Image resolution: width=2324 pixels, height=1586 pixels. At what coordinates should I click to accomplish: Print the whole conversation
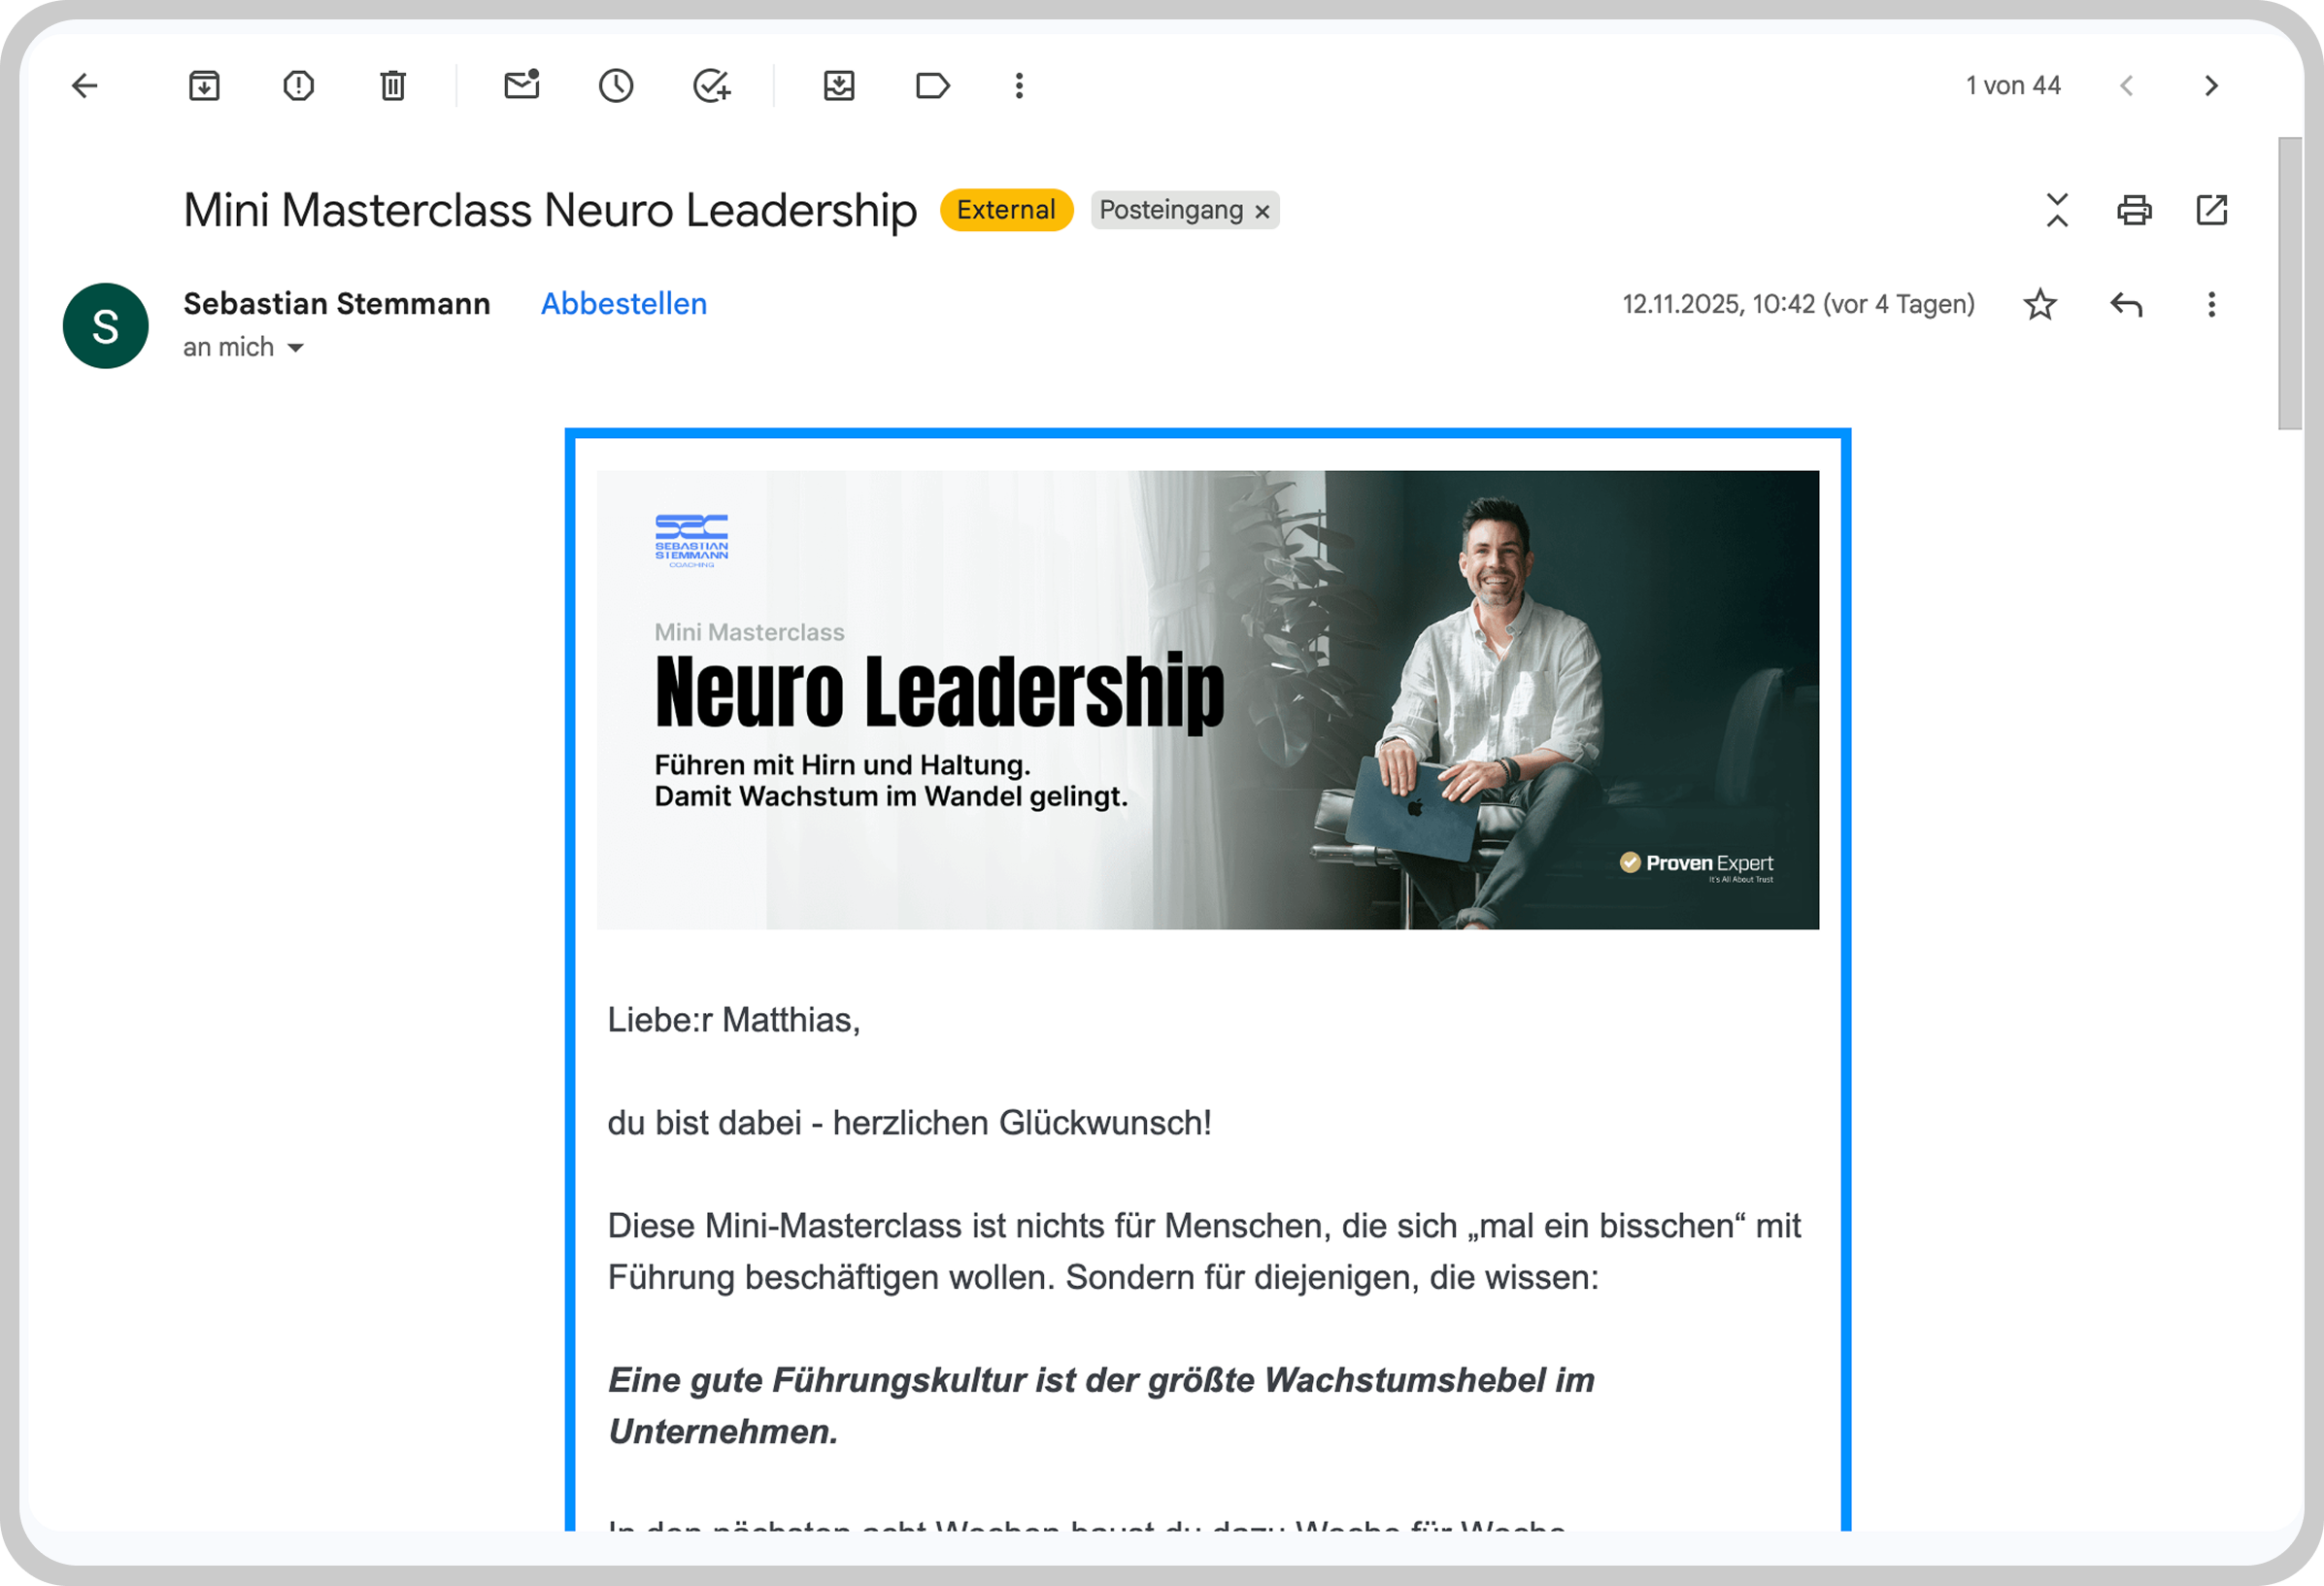(x=2134, y=210)
